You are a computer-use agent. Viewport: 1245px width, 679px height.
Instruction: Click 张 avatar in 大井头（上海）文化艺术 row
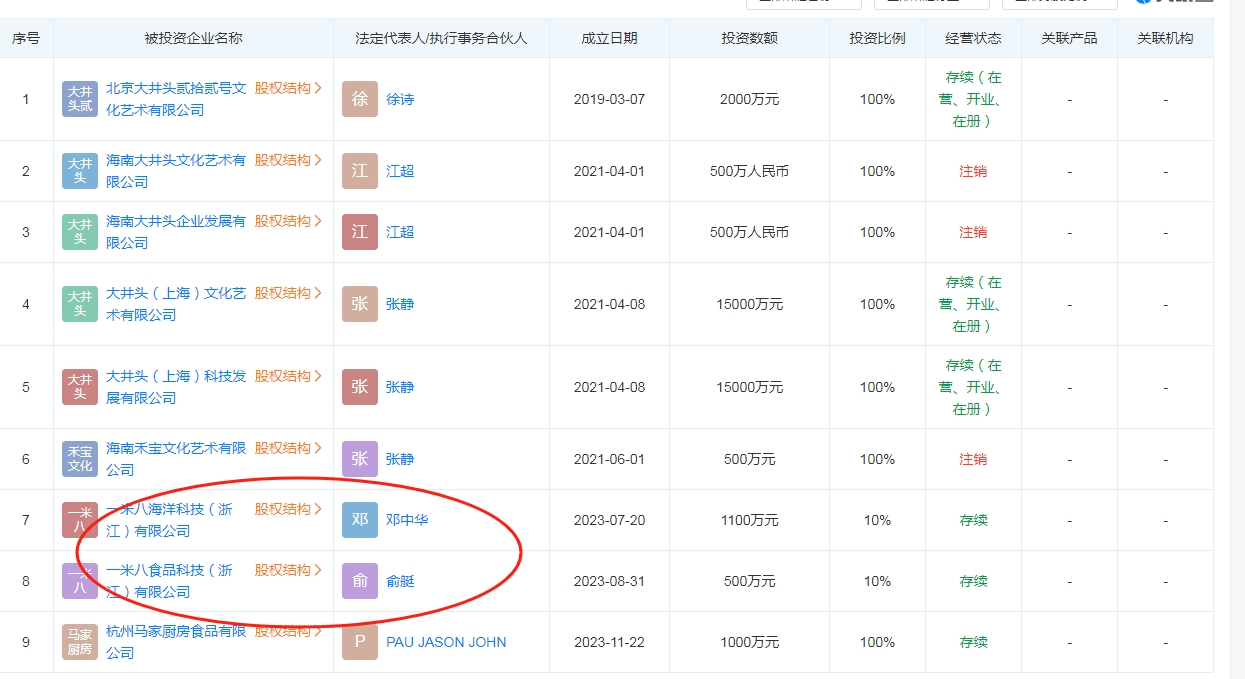(360, 304)
